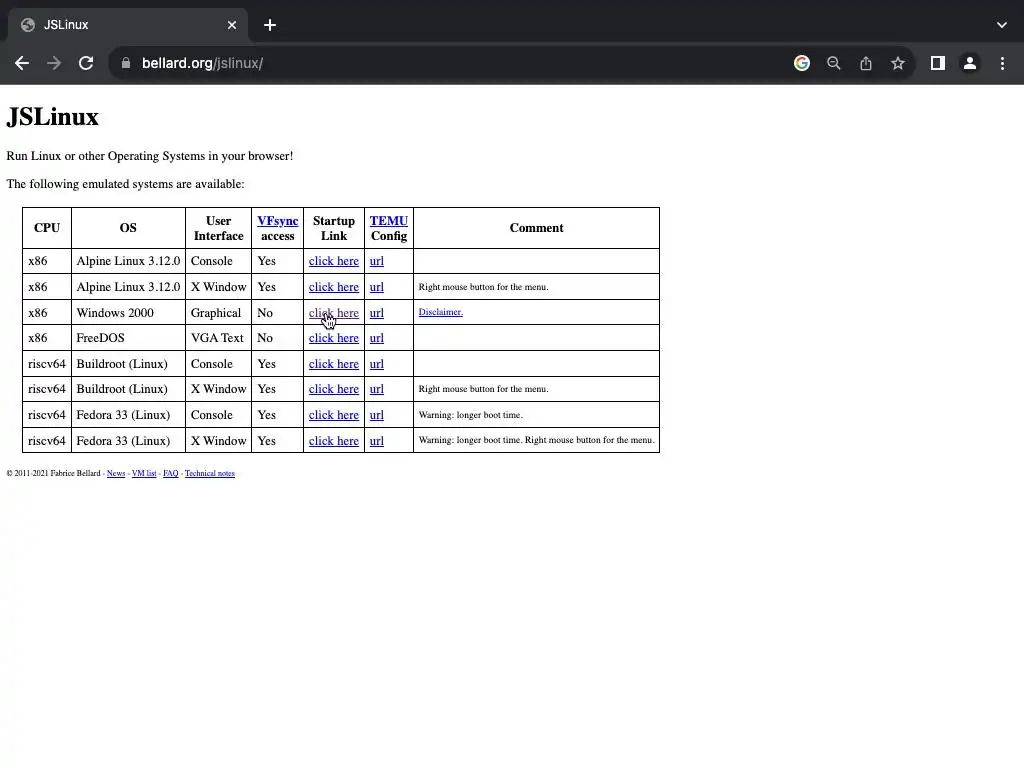Reload the JSLinux page

[x=86, y=63]
